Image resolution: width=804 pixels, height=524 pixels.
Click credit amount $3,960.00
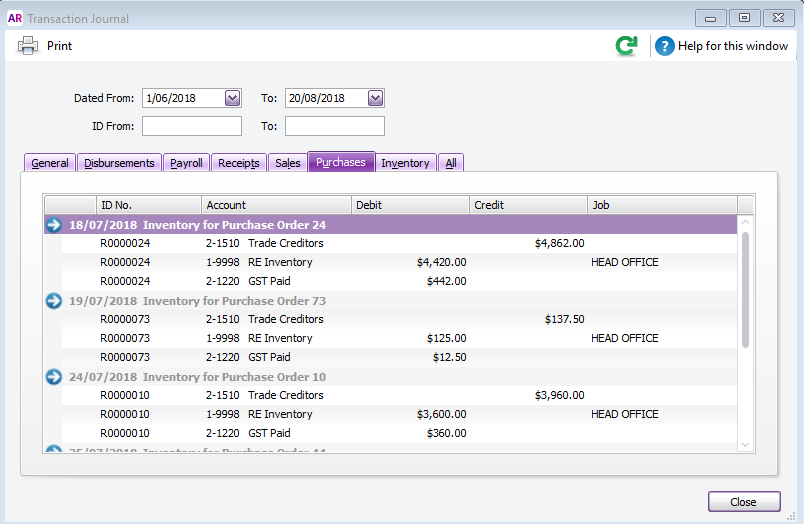point(559,395)
